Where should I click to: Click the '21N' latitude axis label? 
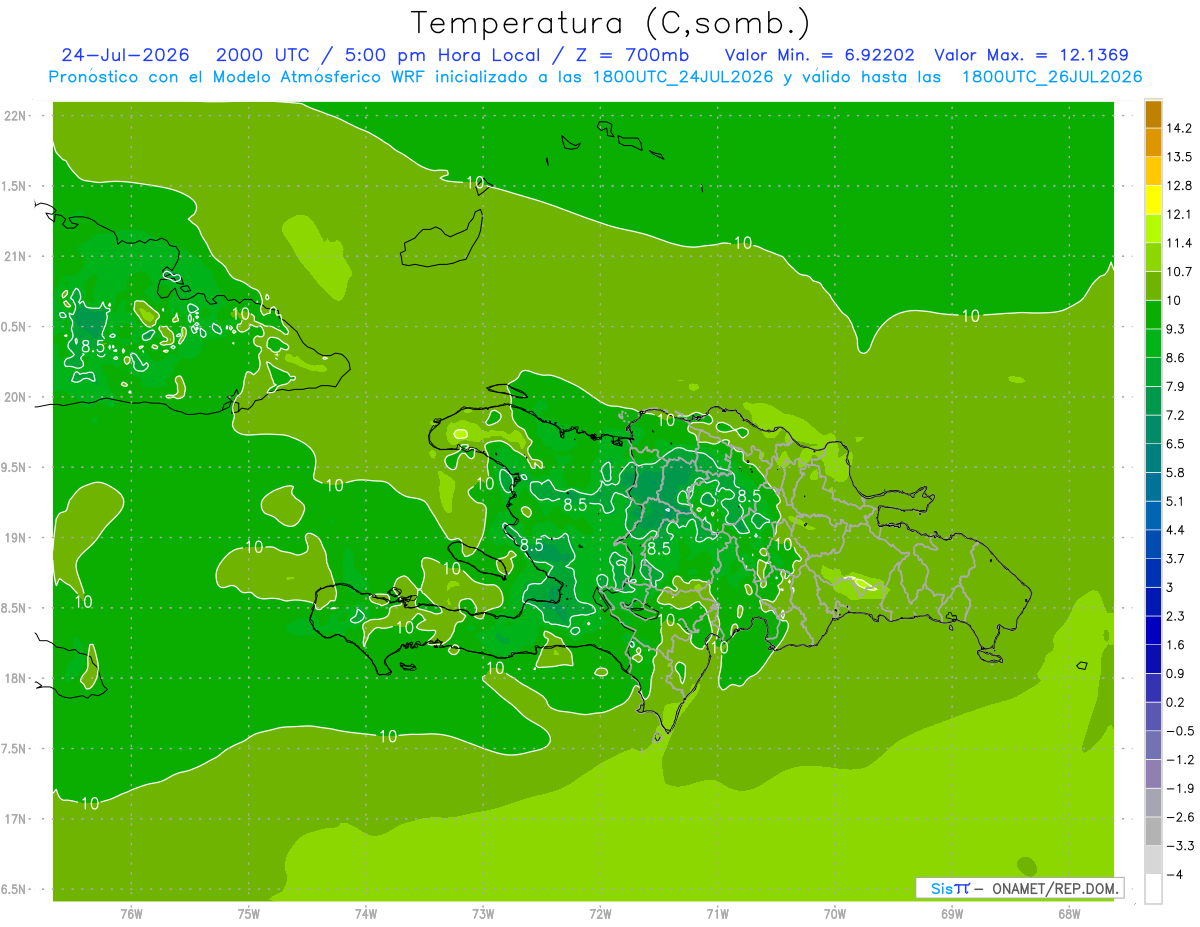(16, 256)
